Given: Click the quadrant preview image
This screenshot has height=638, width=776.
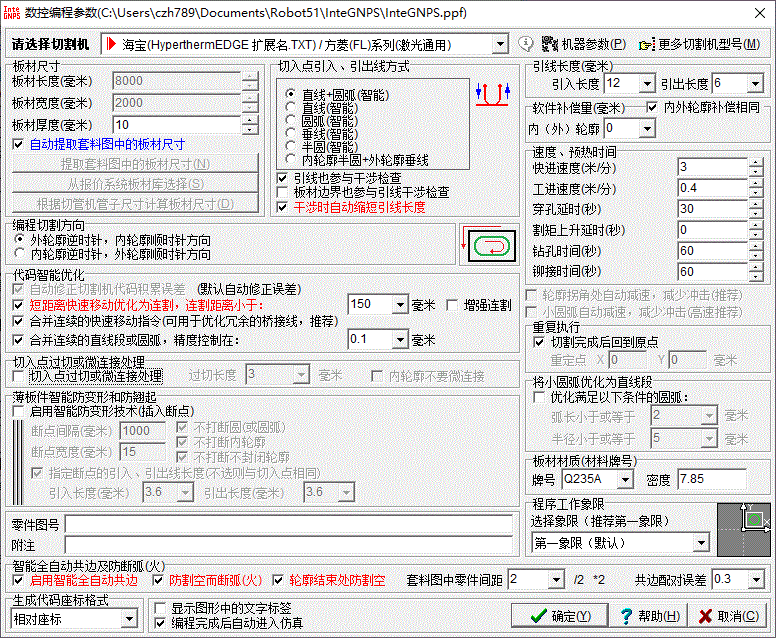Looking at the screenshot, I should coord(743,530).
